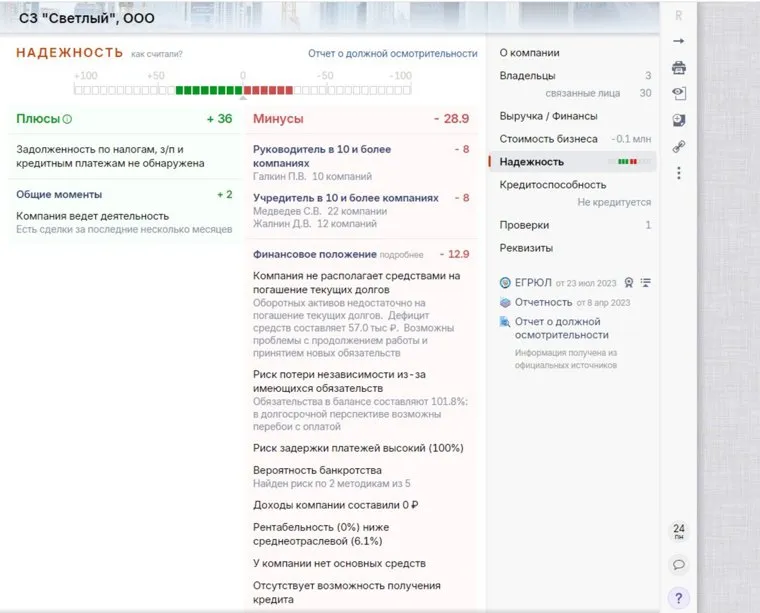Open Руководитель в 10 и более компаниях

(330, 155)
